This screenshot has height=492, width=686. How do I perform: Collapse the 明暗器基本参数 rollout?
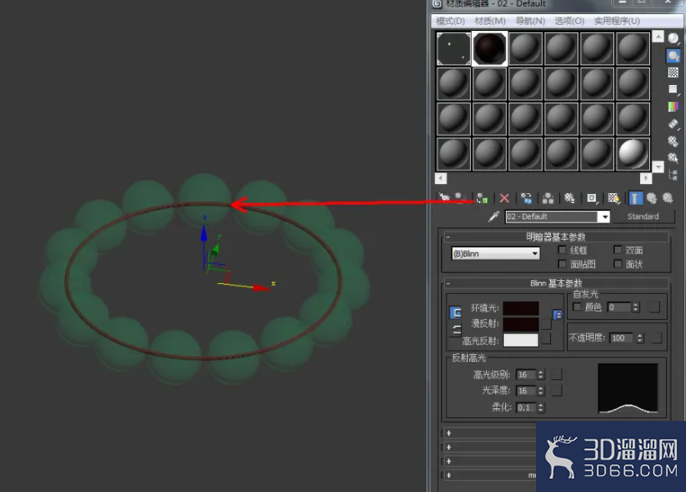(x=556, y=237)
